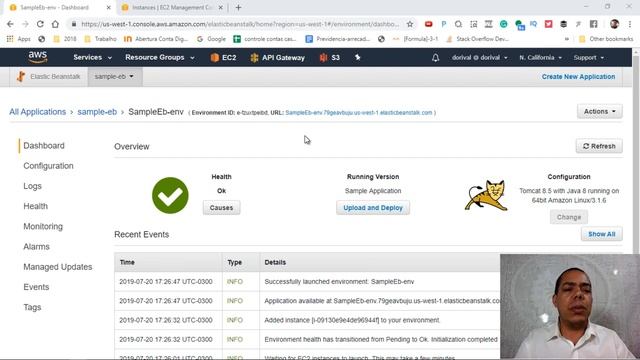This screenshot has width=640, height=360.
Task: Click 'Successfully launched environment' event row
Action: pyautogui.click(x=307, y=282)
